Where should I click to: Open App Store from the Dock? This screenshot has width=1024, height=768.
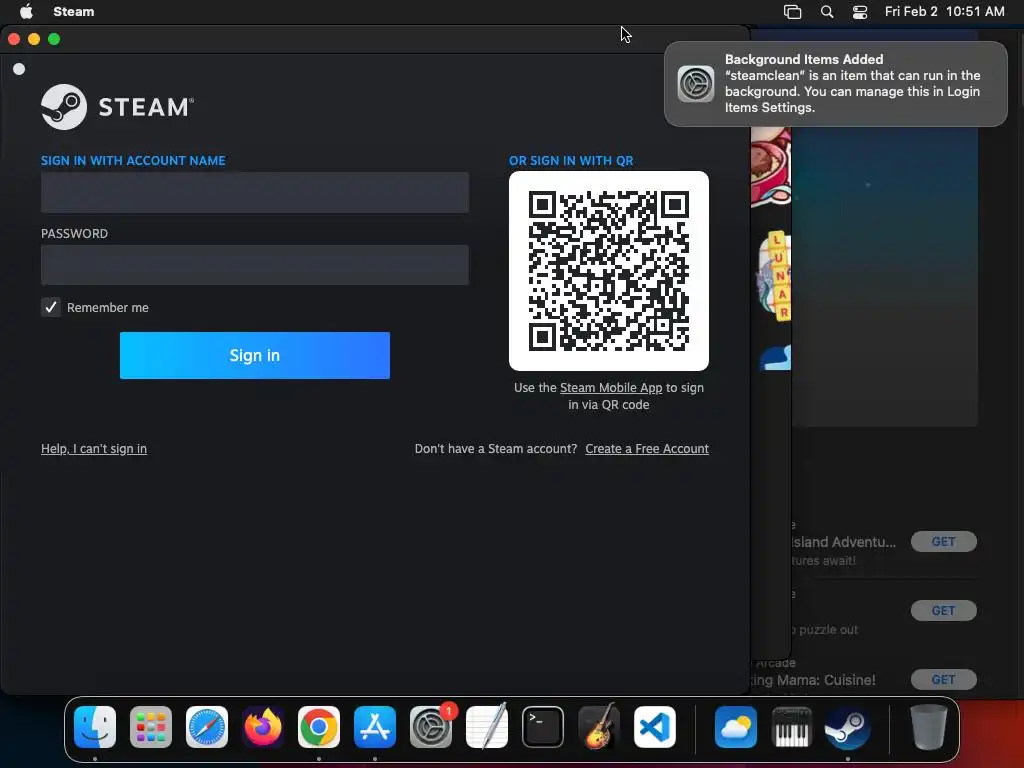(375, 727)
